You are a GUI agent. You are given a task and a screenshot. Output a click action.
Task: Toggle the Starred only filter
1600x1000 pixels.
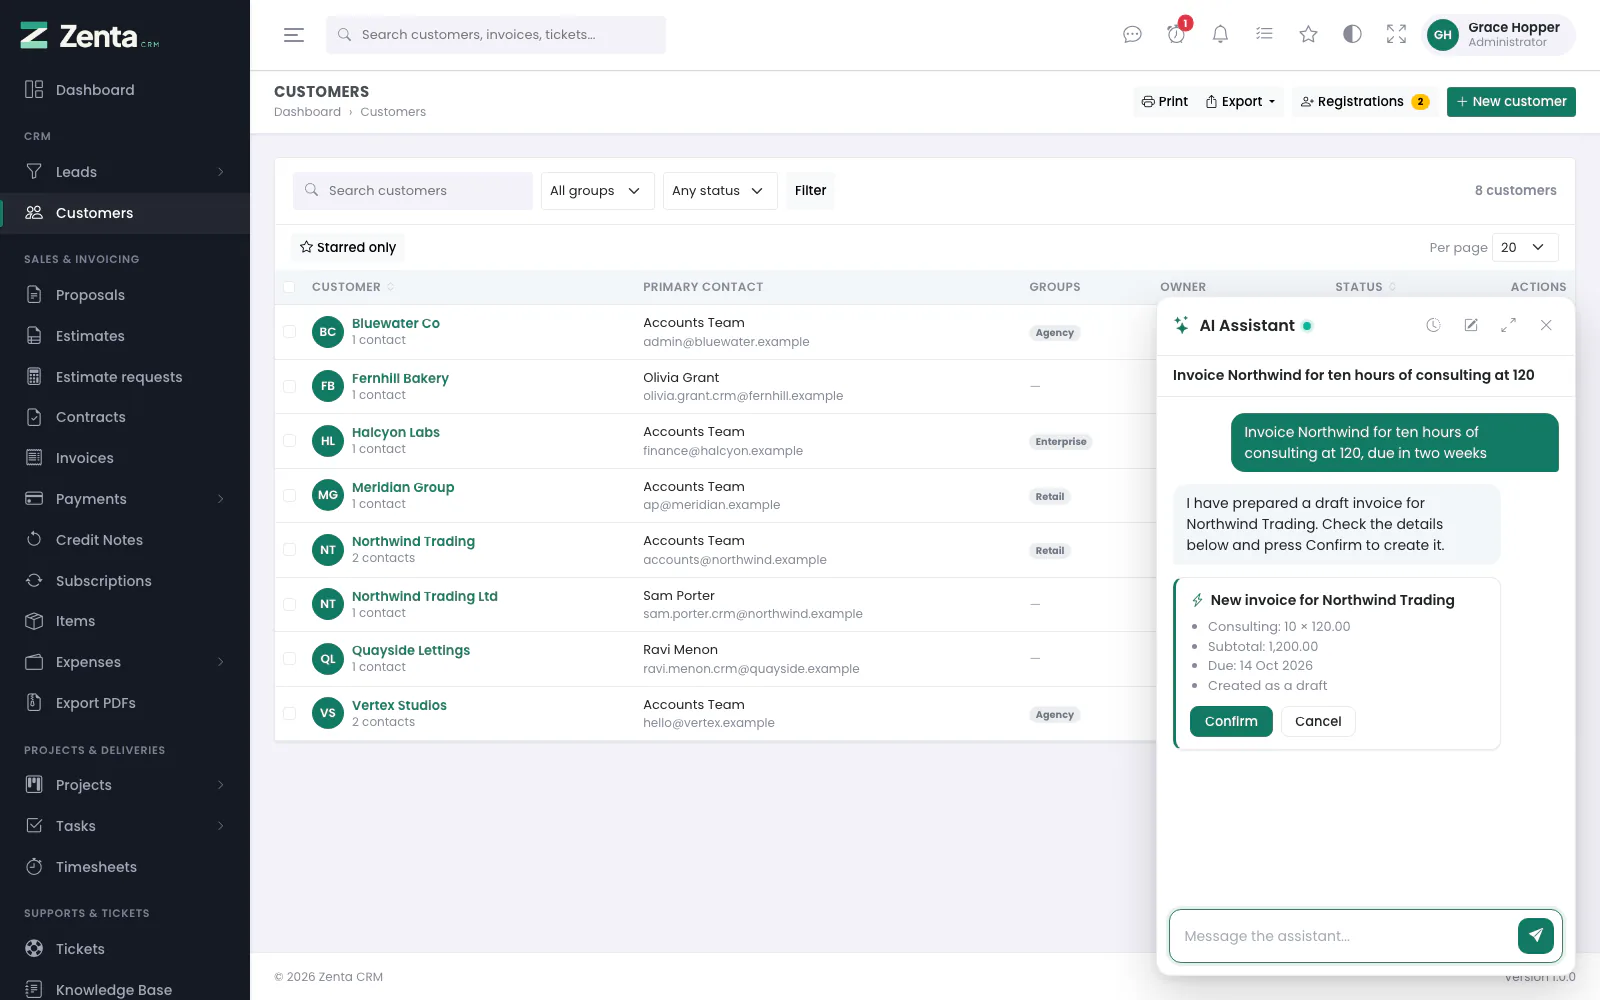[x=348, y=247]
